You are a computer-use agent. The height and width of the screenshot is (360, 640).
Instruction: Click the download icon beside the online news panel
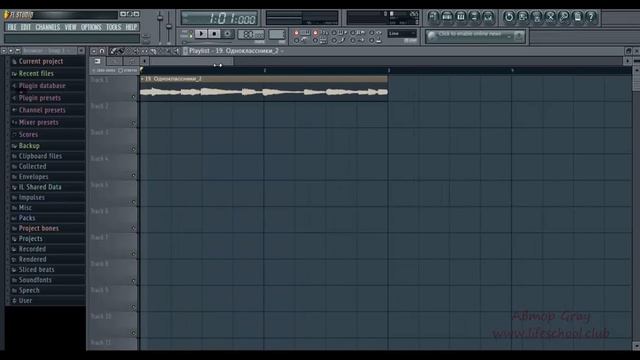(x=519, y=37)
